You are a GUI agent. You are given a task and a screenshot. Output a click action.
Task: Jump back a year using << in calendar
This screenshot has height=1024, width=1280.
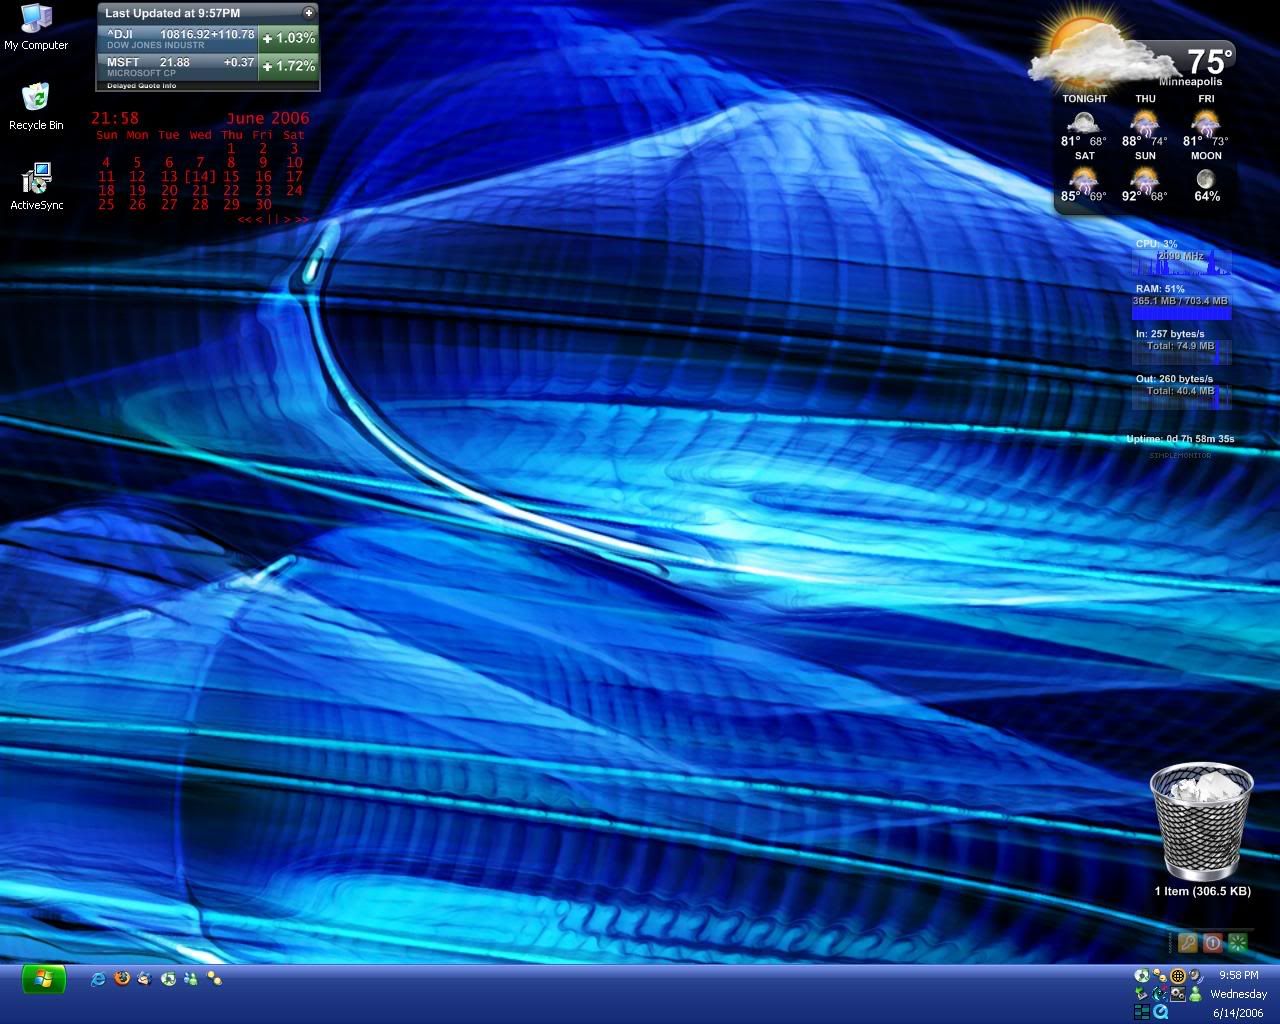[244, 219]
